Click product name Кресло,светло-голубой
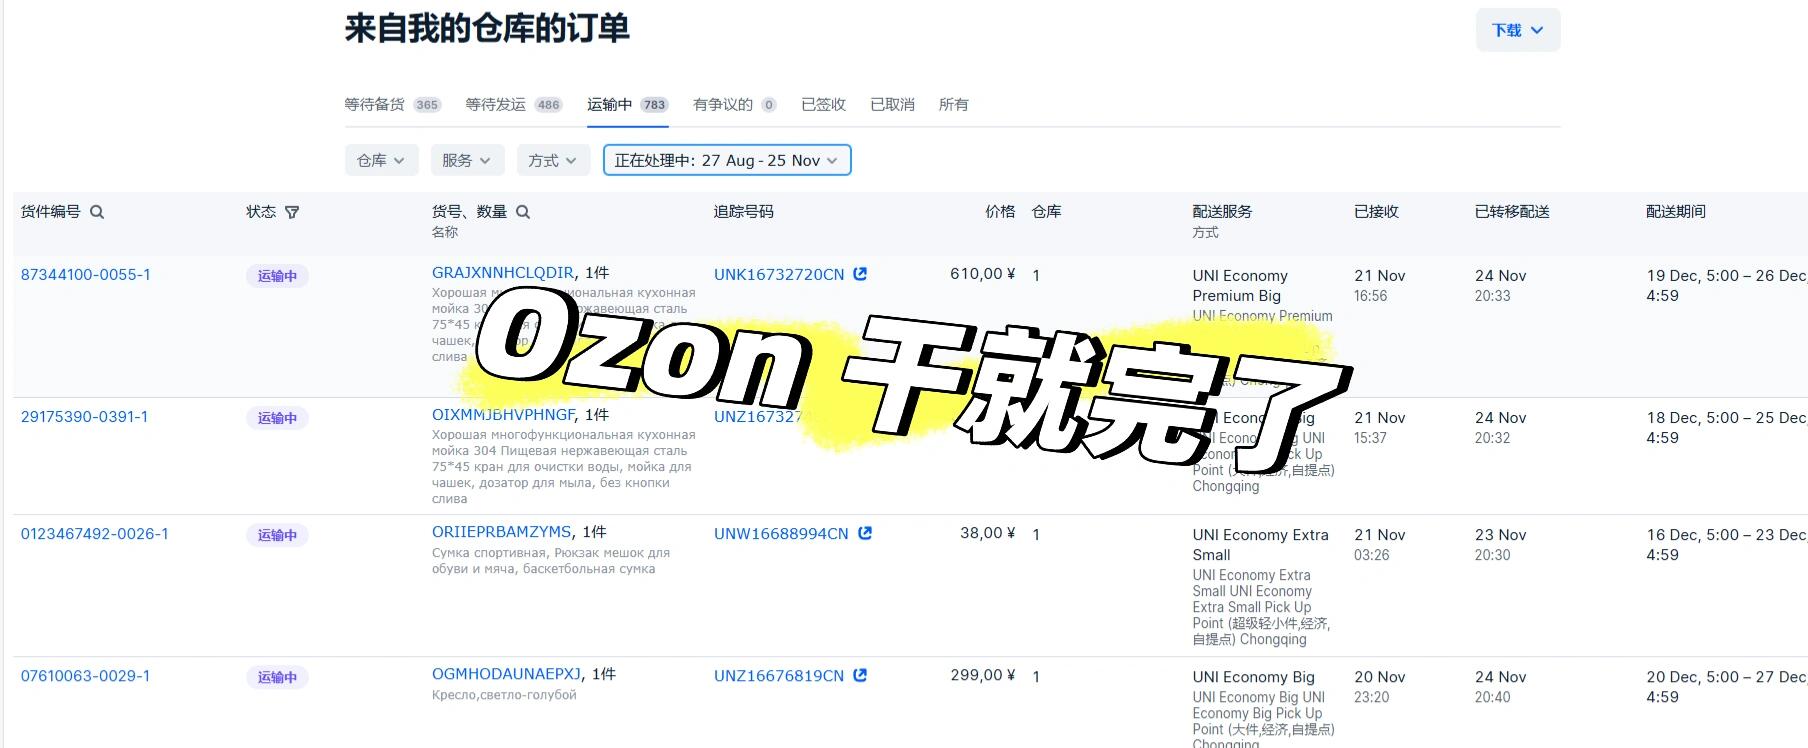The height and width of the screenshot is (748, 1808). (504, 695)
